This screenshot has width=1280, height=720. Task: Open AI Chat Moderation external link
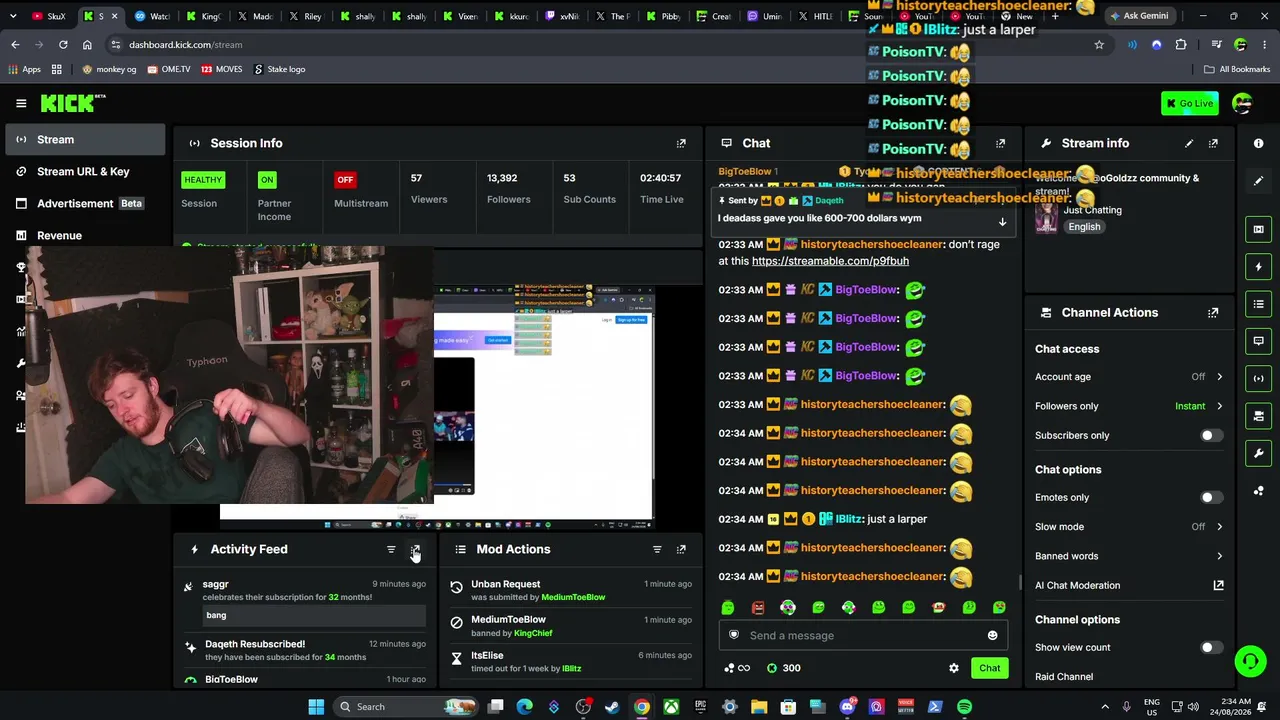[x=1218, y=585]
